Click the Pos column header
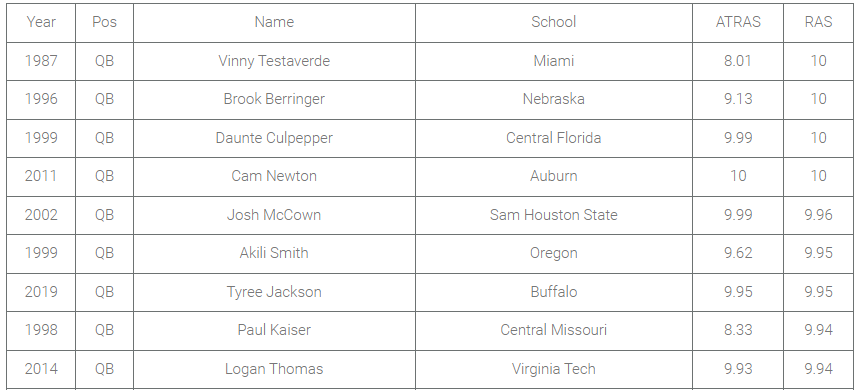The height and width of the screenshot is (390, 861). (104, 22)
